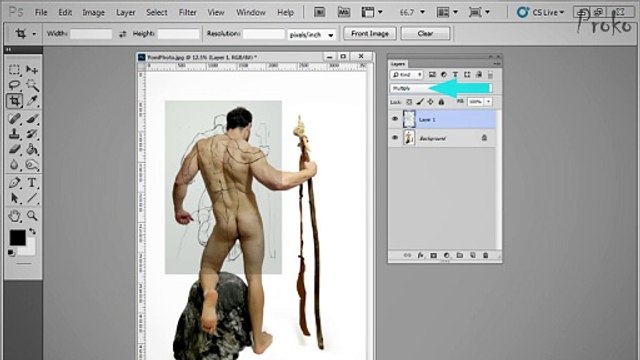This screenshot has height=360, width=640.
Task: Open the crop tool preset picker arrow
Action: pos(34,34)
